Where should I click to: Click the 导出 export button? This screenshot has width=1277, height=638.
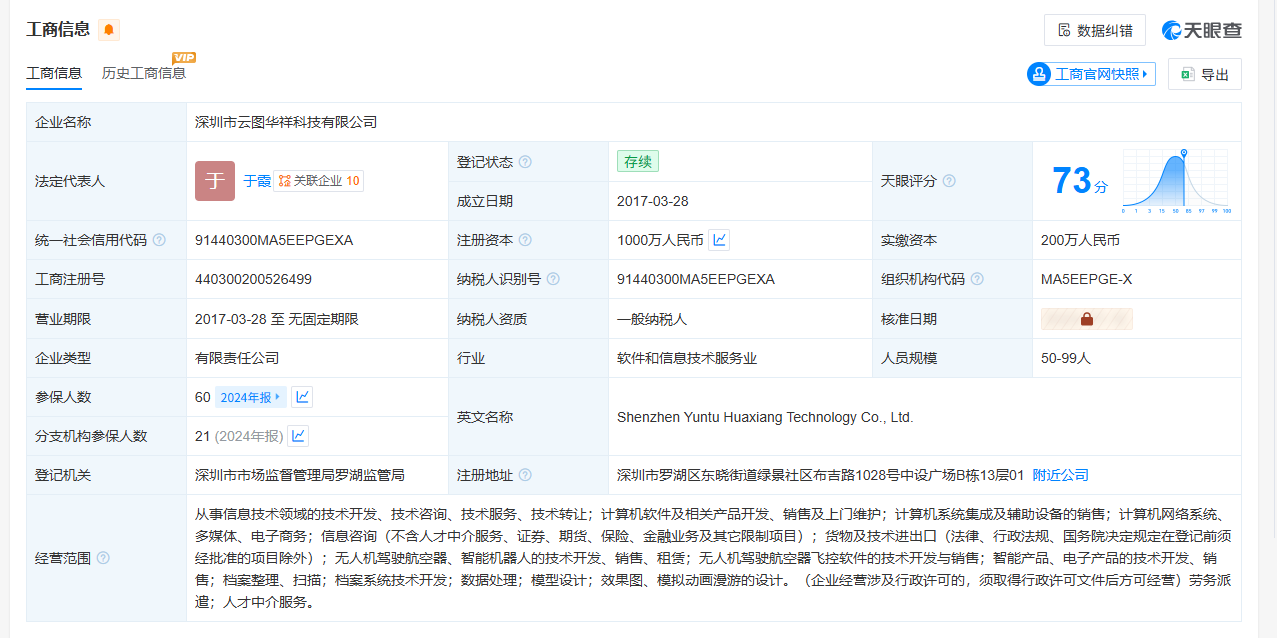click(x=1204, y=74)
